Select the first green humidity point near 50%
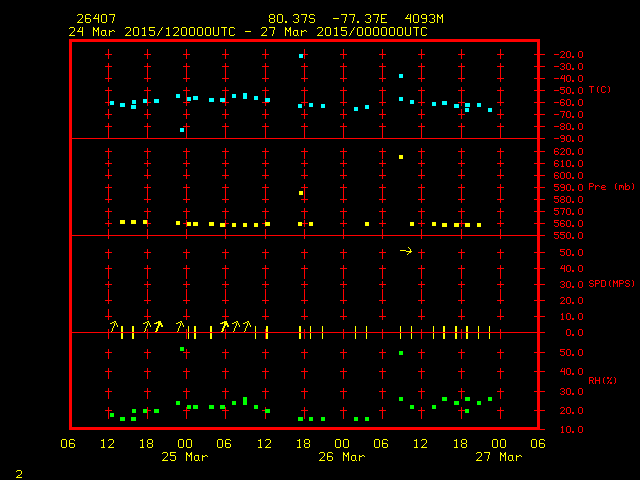The height and width of the screenshot is (480, 640). point(182,349)
